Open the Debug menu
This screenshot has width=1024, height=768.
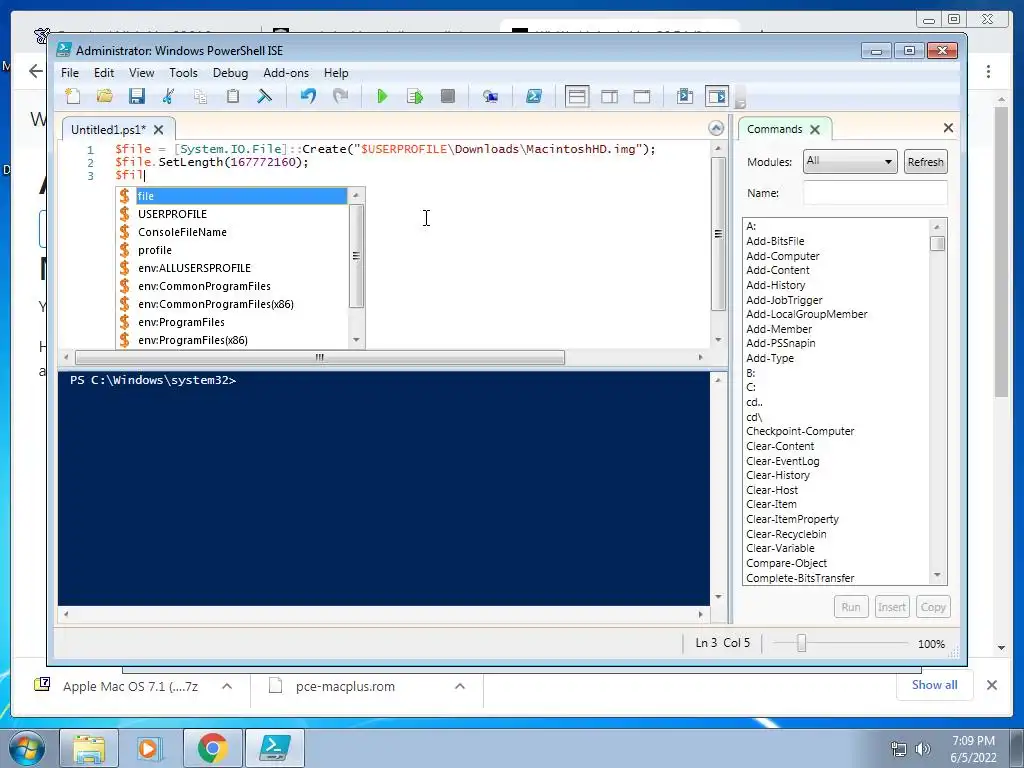[x=230, y=72]
